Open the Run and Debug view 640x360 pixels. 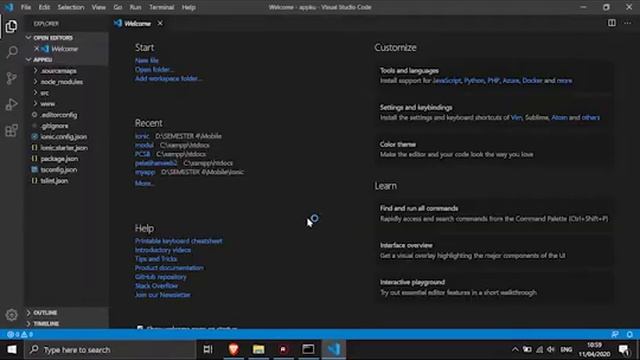[11, 104]
